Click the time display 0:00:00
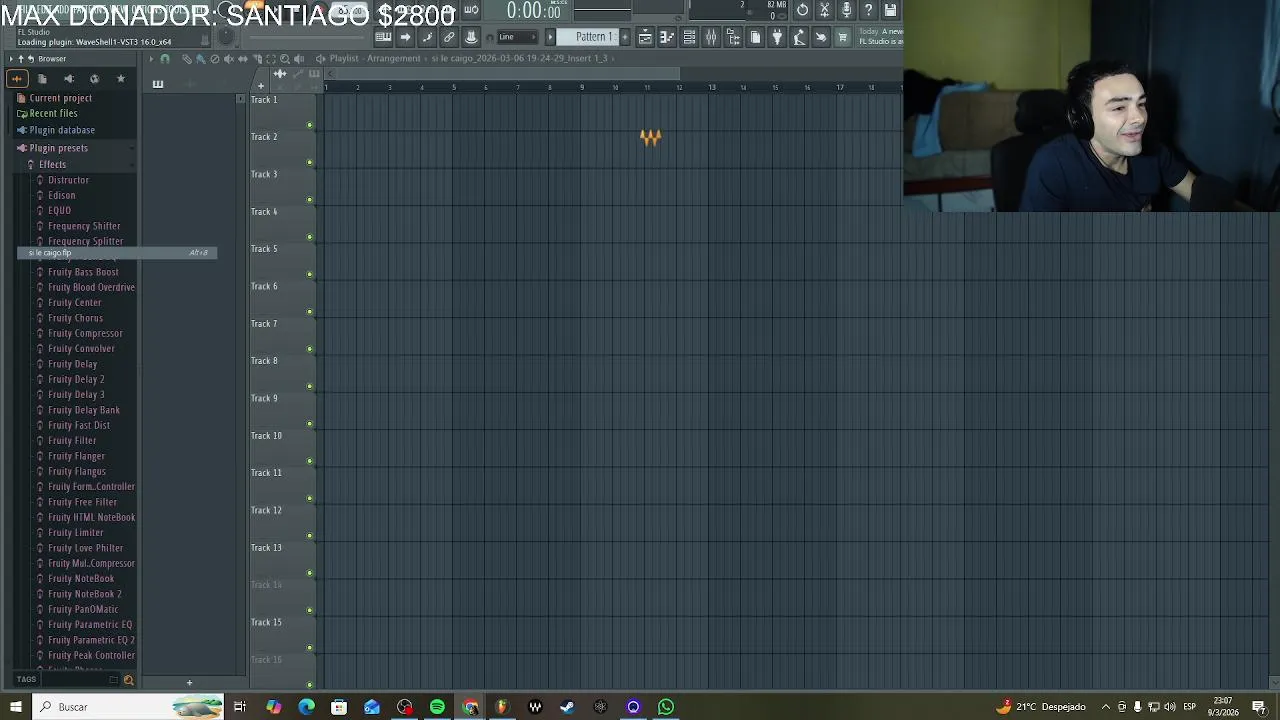Screen dimensions: 1280x720 pos(533,11)
